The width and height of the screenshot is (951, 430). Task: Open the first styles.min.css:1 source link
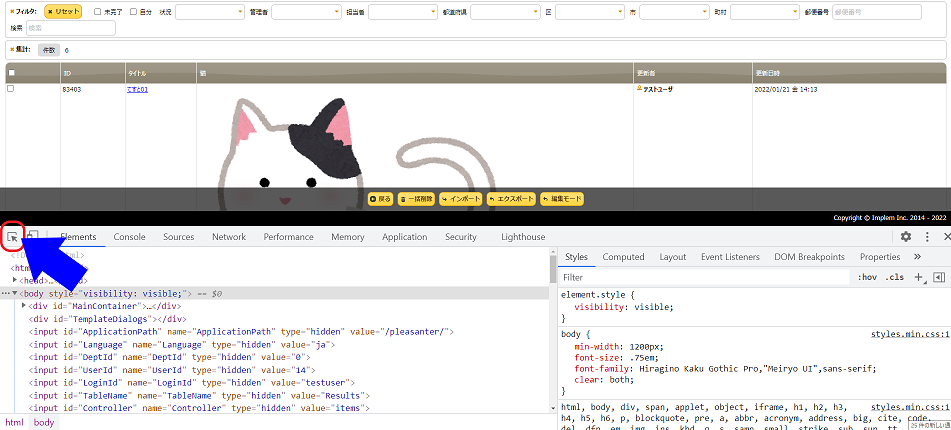910,334
